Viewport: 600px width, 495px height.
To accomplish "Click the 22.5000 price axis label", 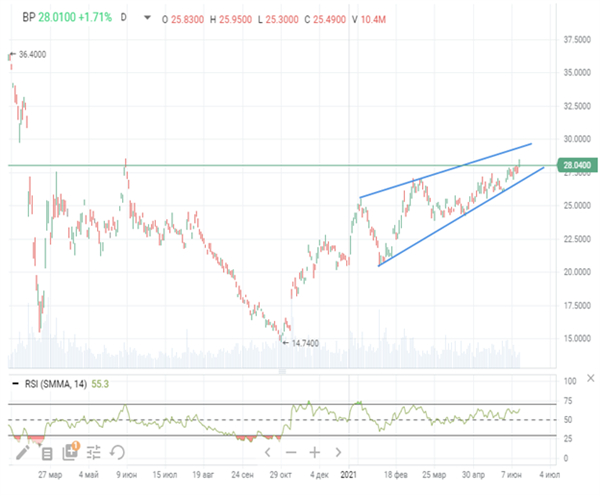I will pos(577,239).
